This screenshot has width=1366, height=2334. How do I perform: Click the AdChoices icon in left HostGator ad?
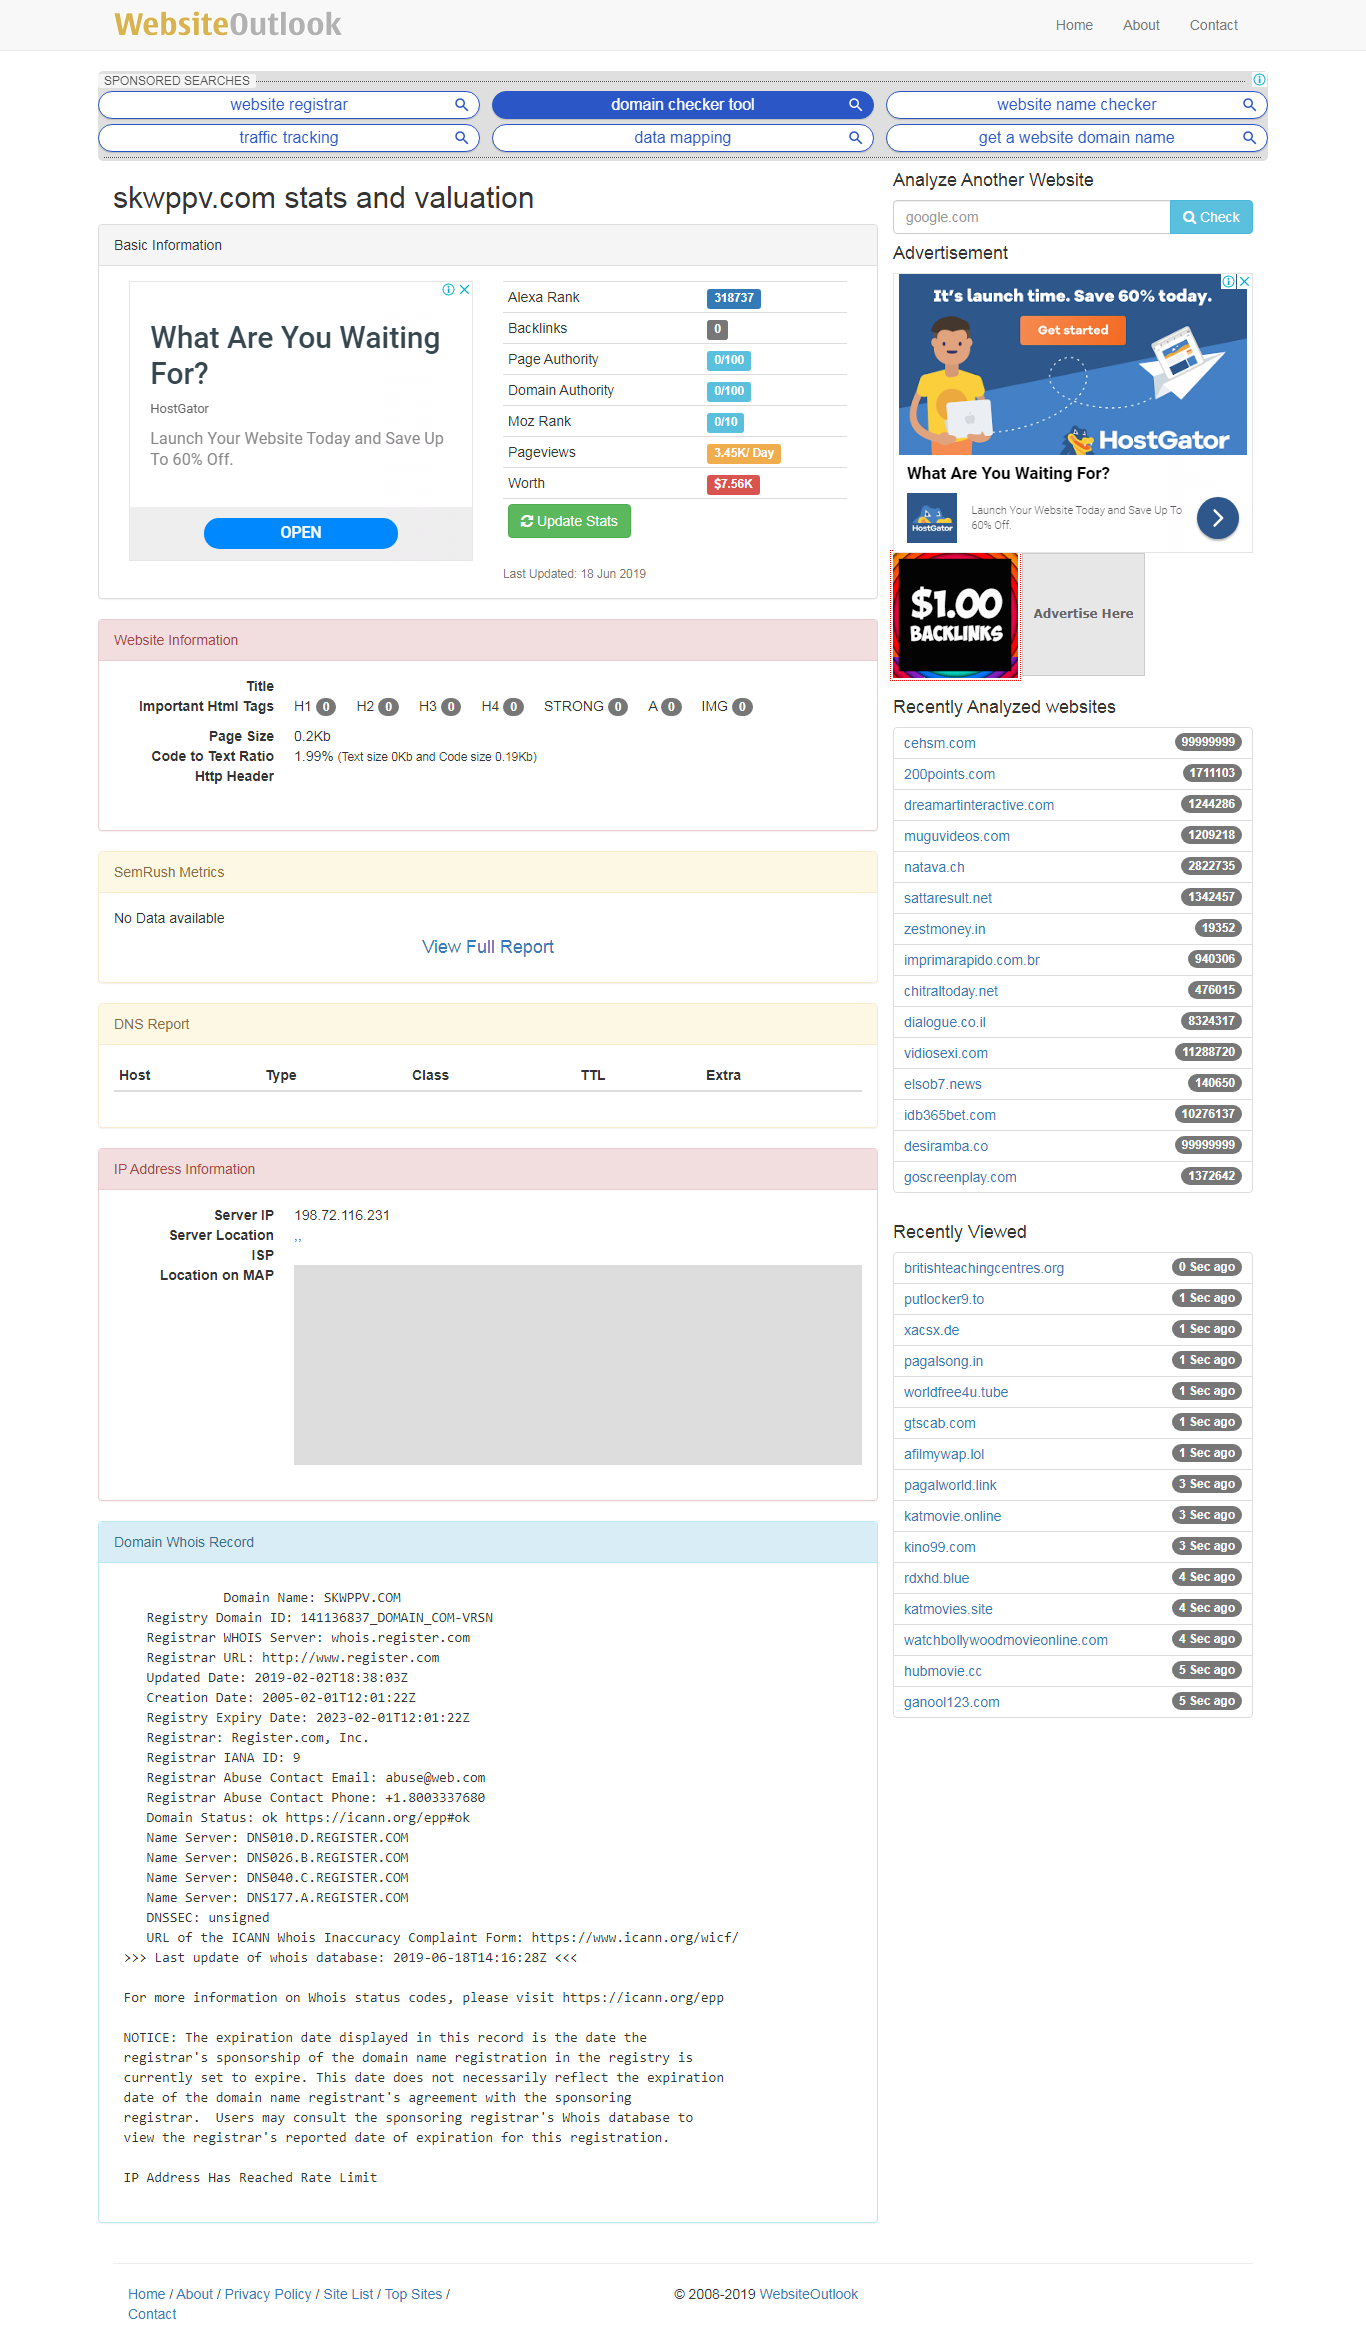tap(449, 290)
